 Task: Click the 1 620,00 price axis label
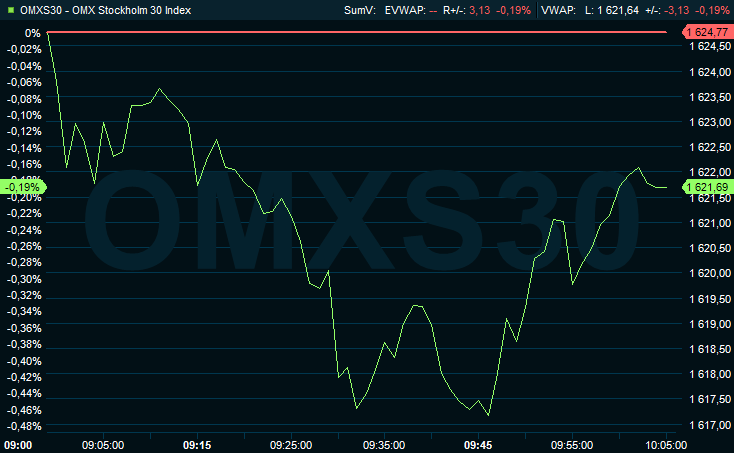click(710, 273)
